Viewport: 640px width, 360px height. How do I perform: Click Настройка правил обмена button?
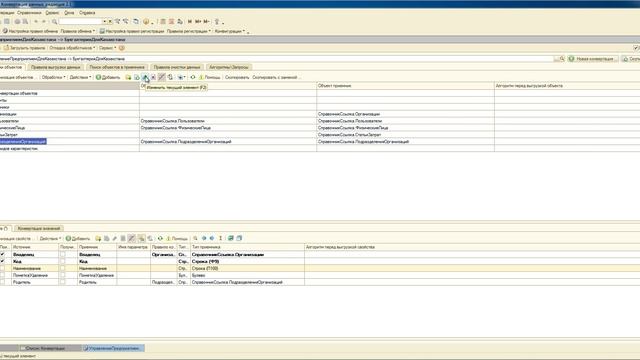point(30,31)
